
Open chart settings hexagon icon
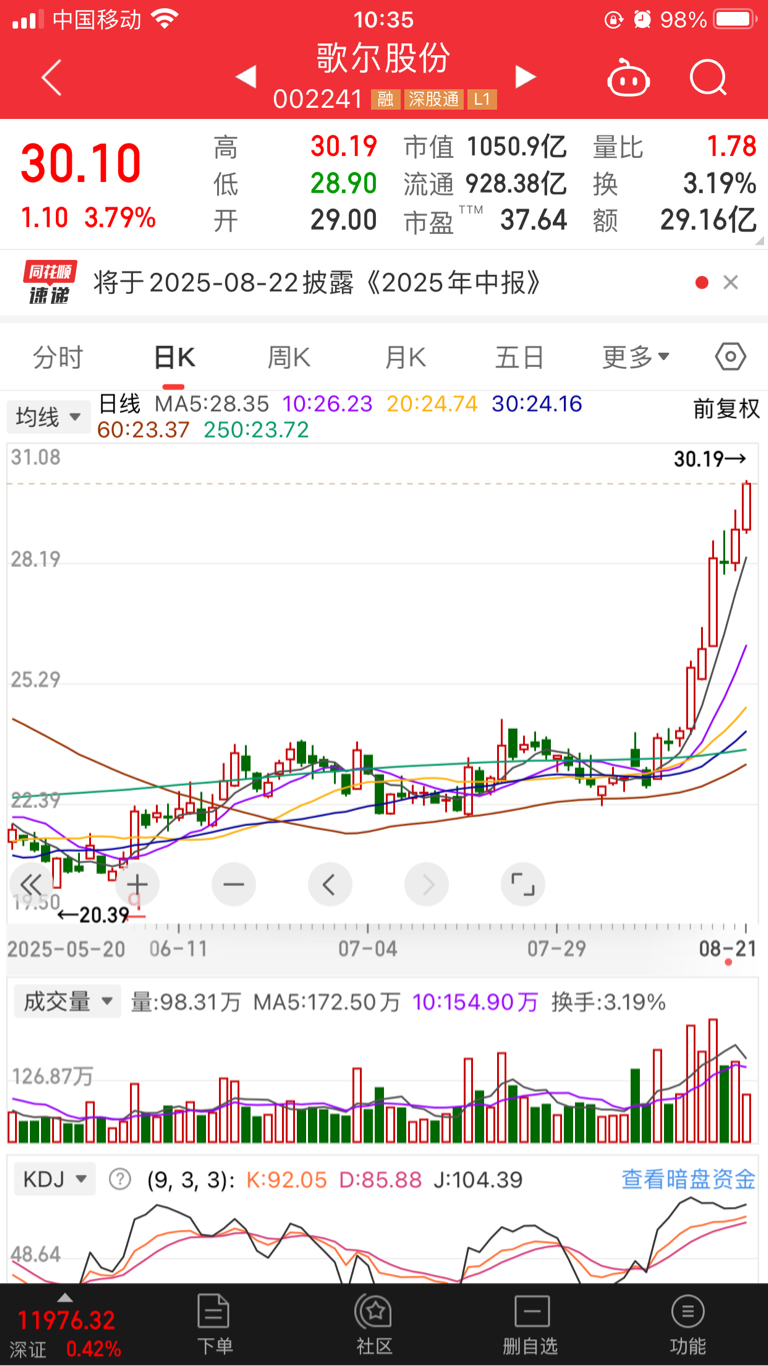pos(731,357)
